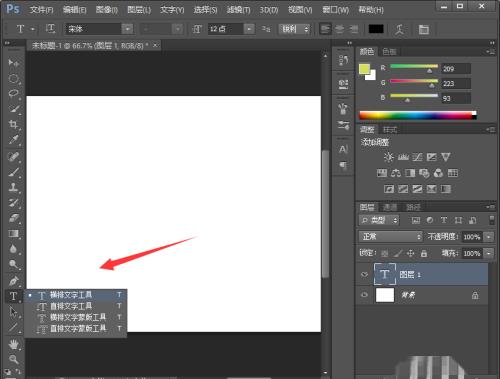Open the blend mode dropdown 正常
This screenshot has height=379, width=500.
(x=390, y=237)
